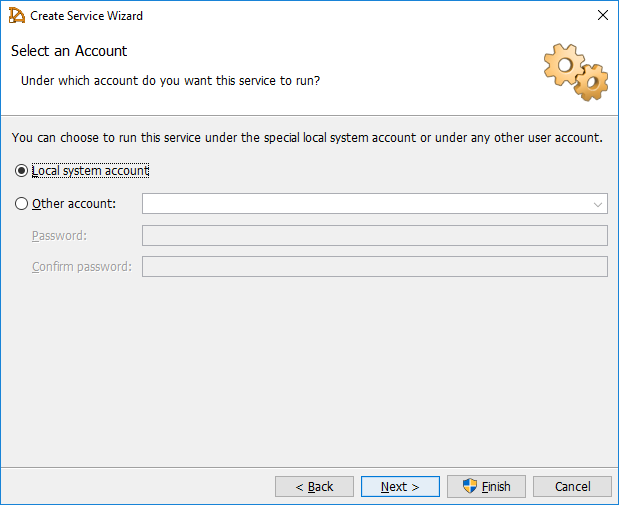
Task: Click the orange gears icon in the header
Action: coord(575,71)
